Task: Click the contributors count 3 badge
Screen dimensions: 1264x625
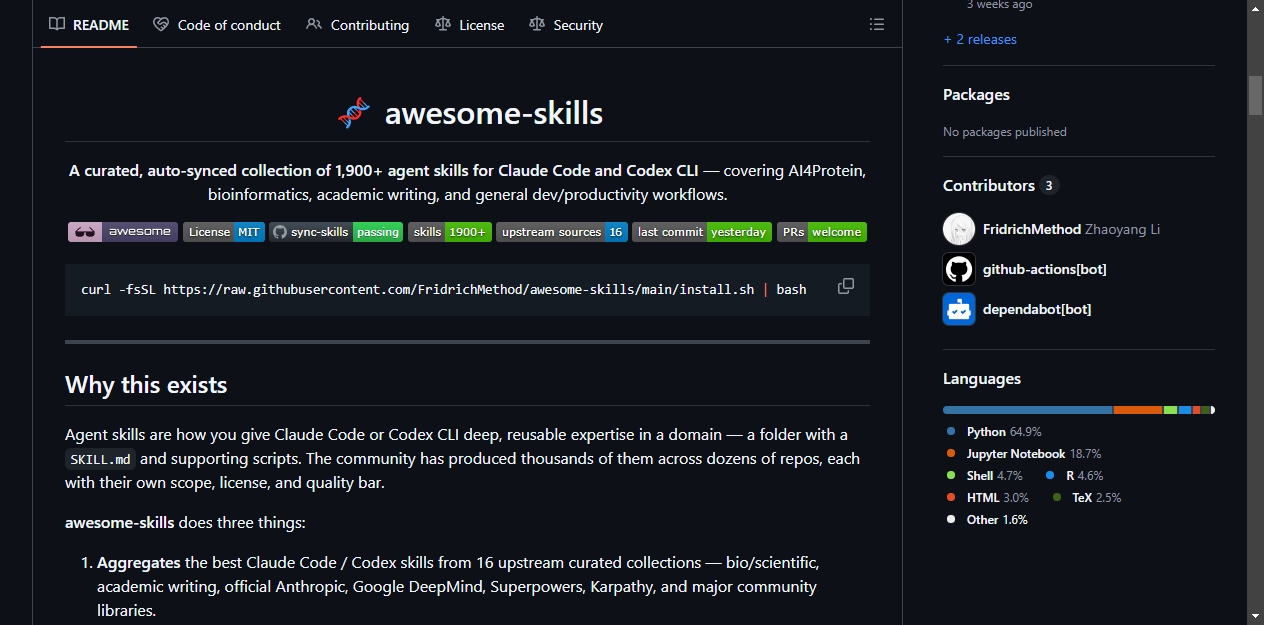Action: (1049, 186)
